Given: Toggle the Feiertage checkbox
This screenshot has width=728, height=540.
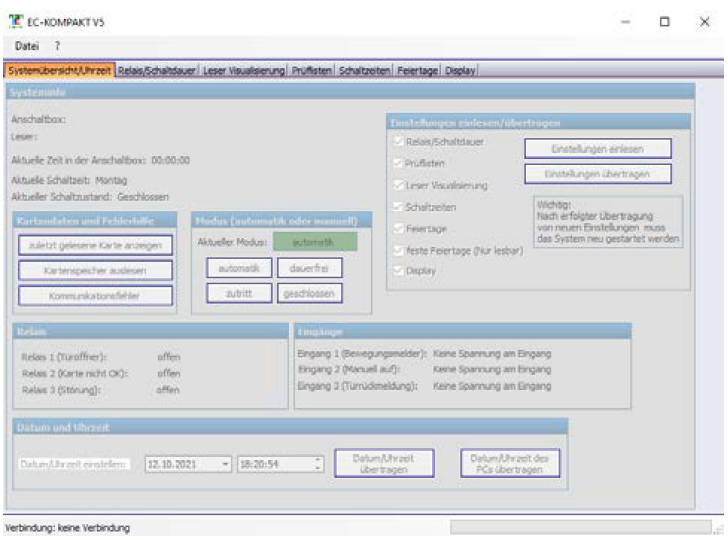Looking at the screenshot, I should [398, 228].
